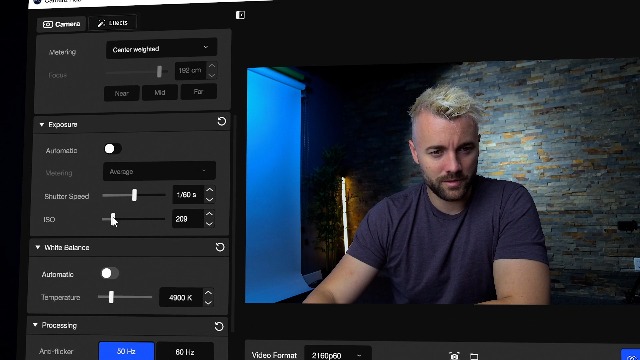Switch to the Camera tab
The height and width of the screenshot is (360, 640).
click(62, 24)
